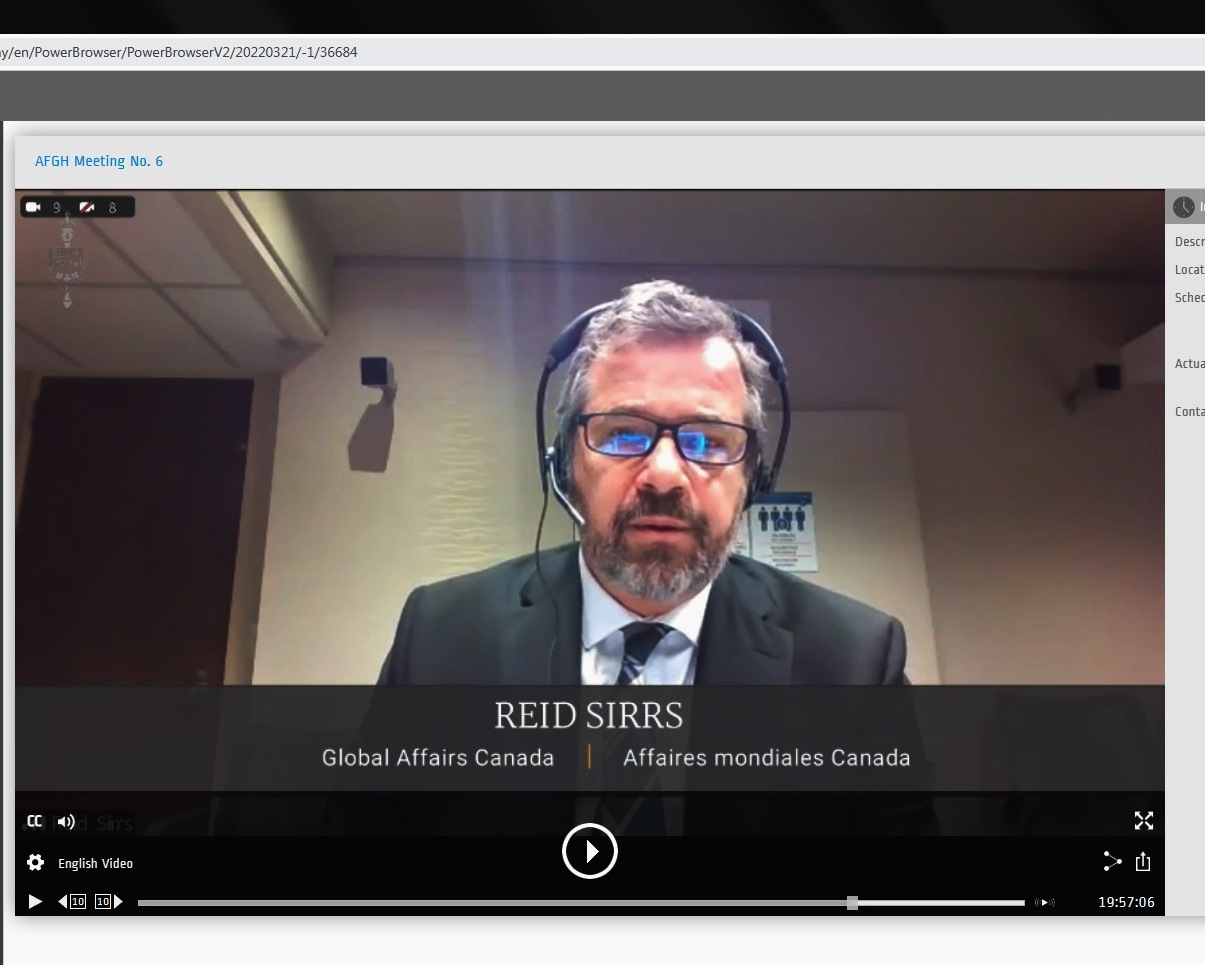Open the AFGH Meeting No. 6 link
The height and width of the screenshot is (965, 1205).
99,161
